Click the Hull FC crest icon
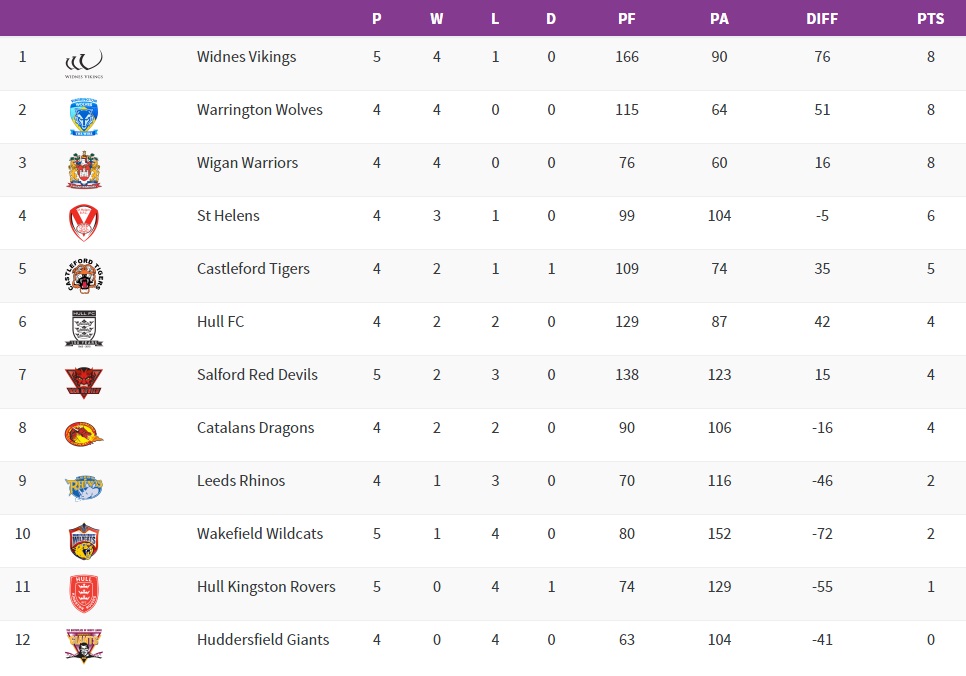The height and width of the screenshot is (676, 966). click(84, 328)
